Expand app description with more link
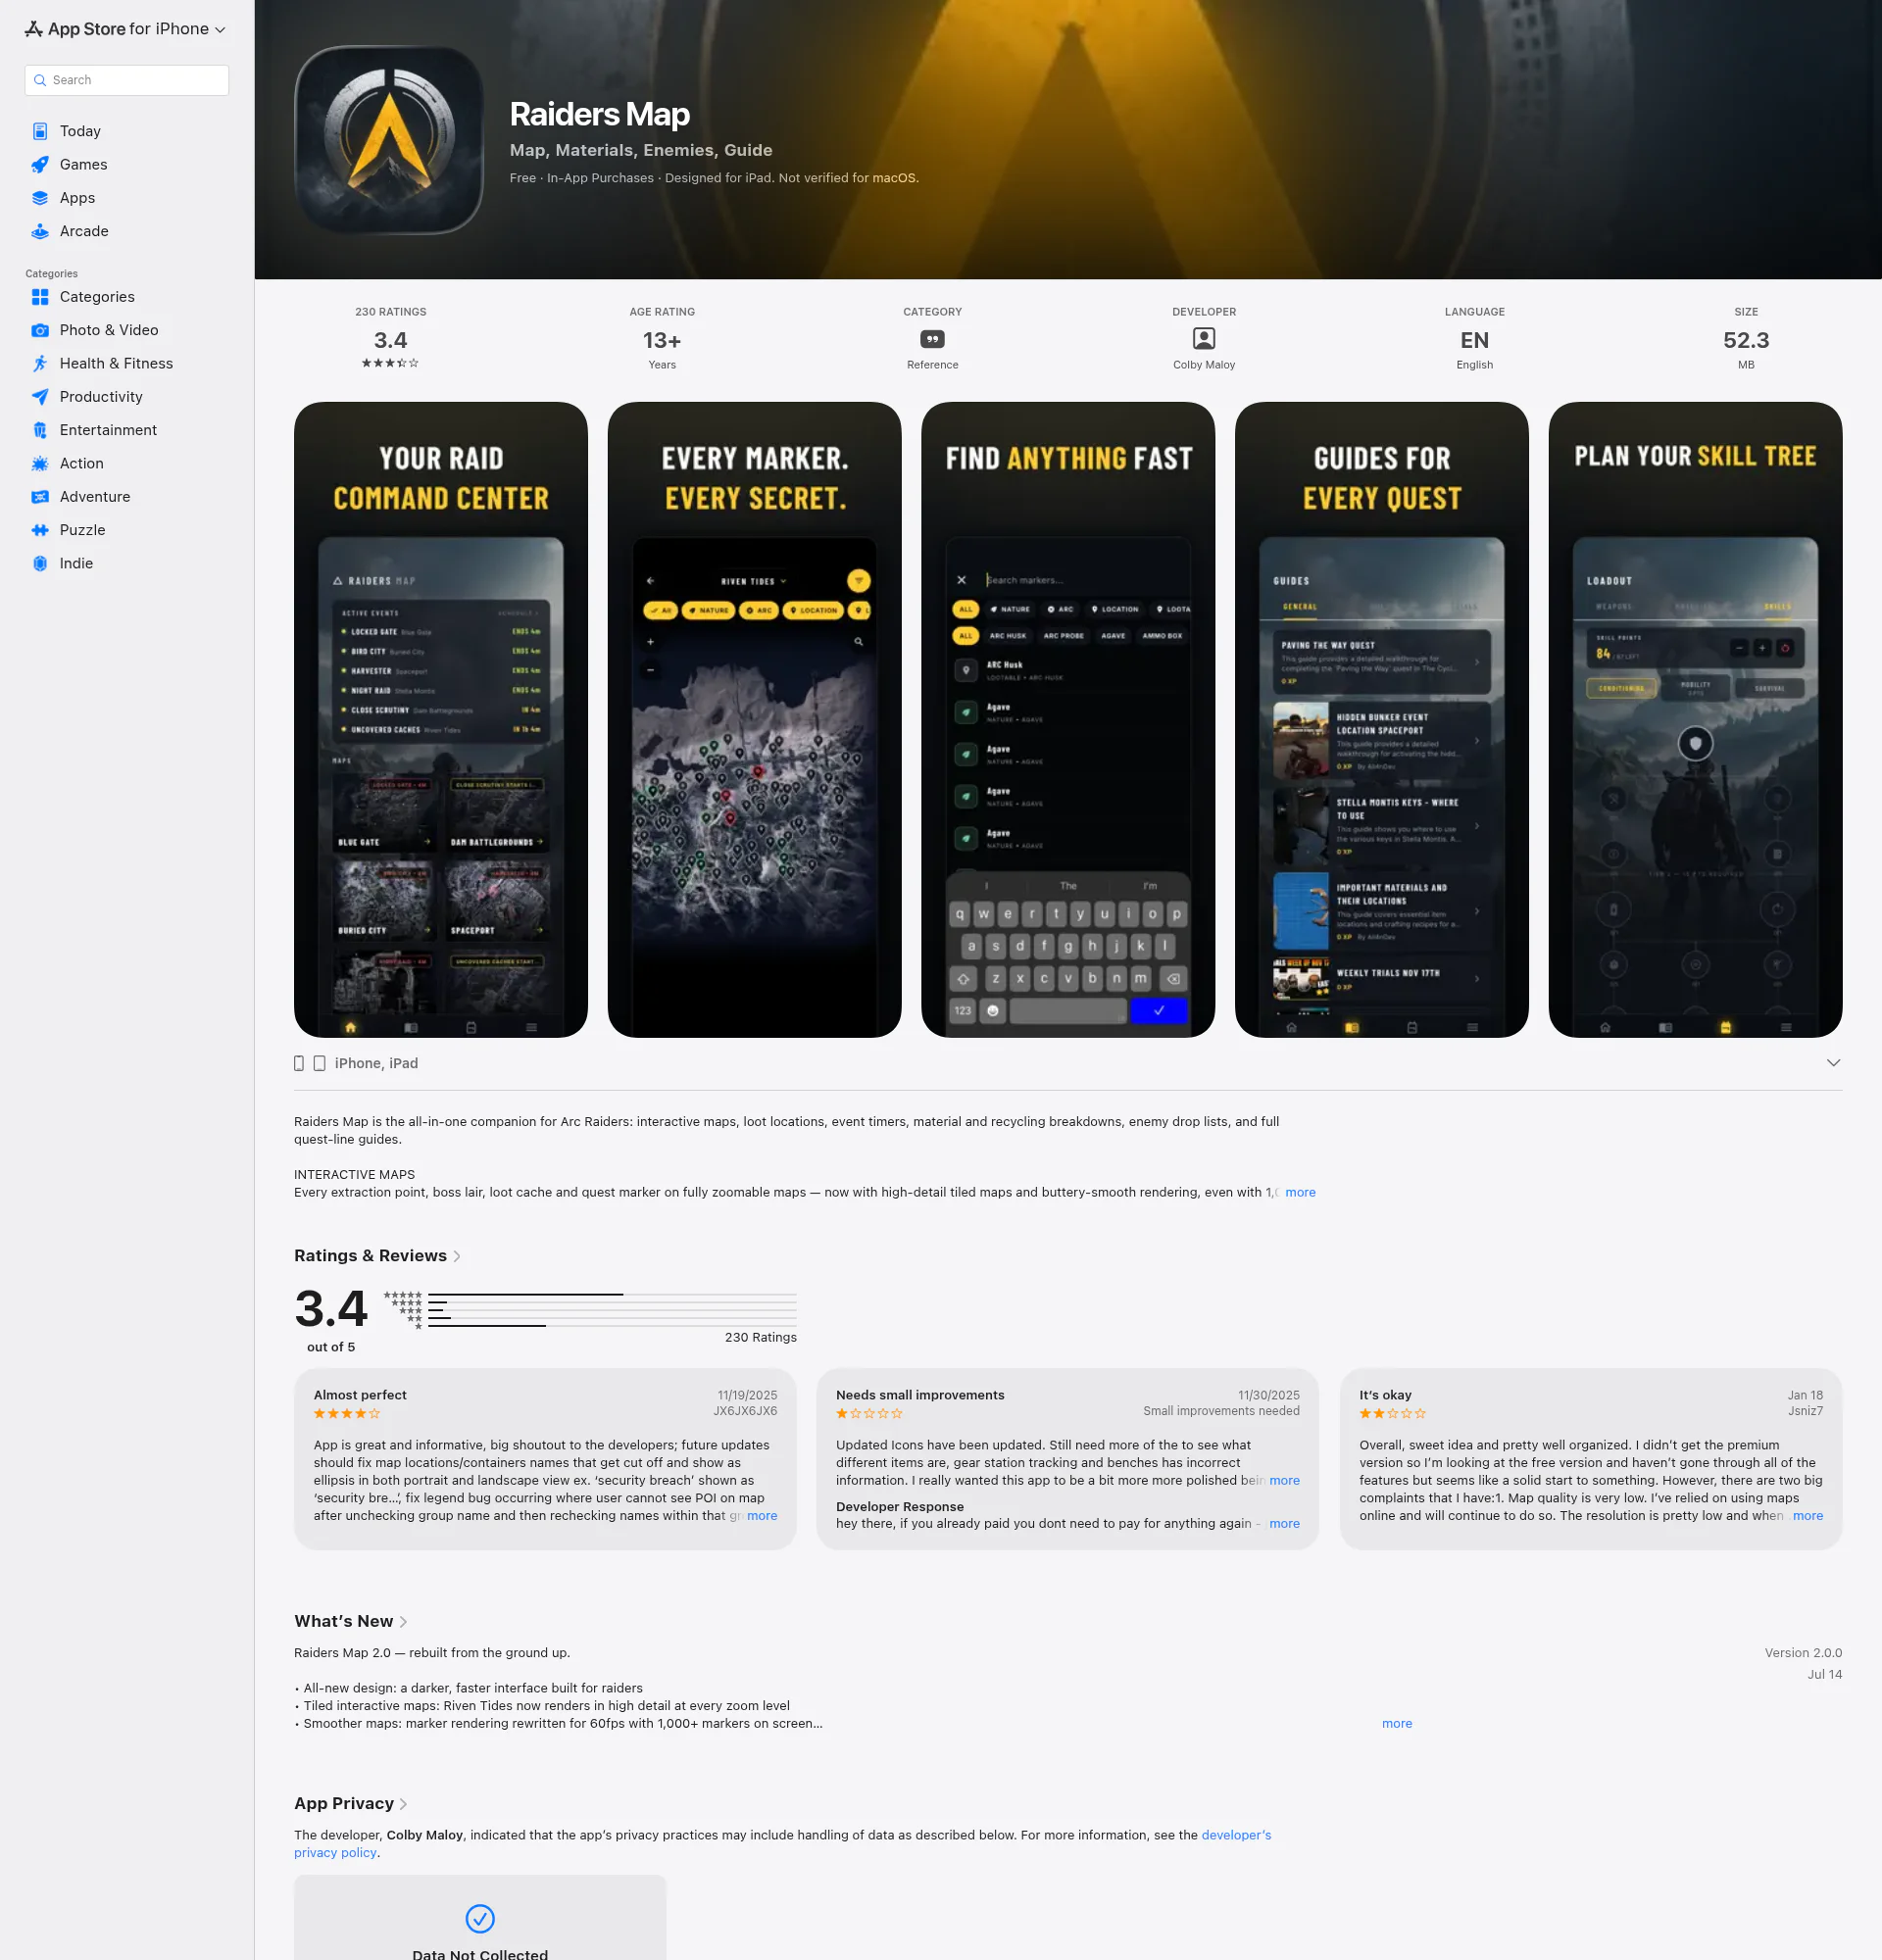Viewport: 1882px width, 1960px height. point(1300,1192)
